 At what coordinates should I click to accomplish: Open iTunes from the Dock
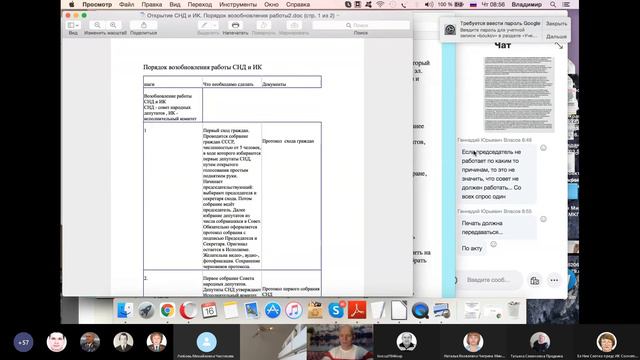(x=294, y=311)
